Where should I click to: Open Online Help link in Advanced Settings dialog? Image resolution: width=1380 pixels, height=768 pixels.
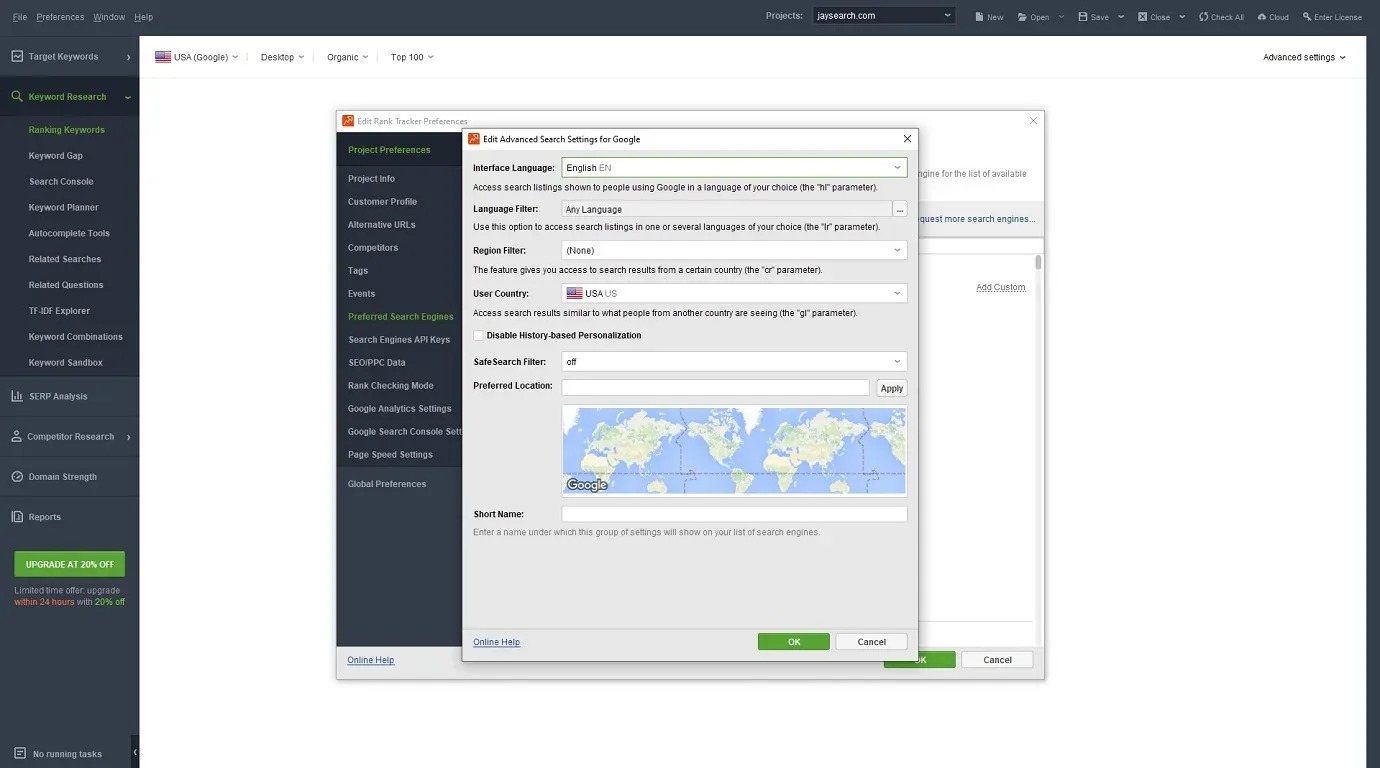pyautogui.click(x=497, y=642)
